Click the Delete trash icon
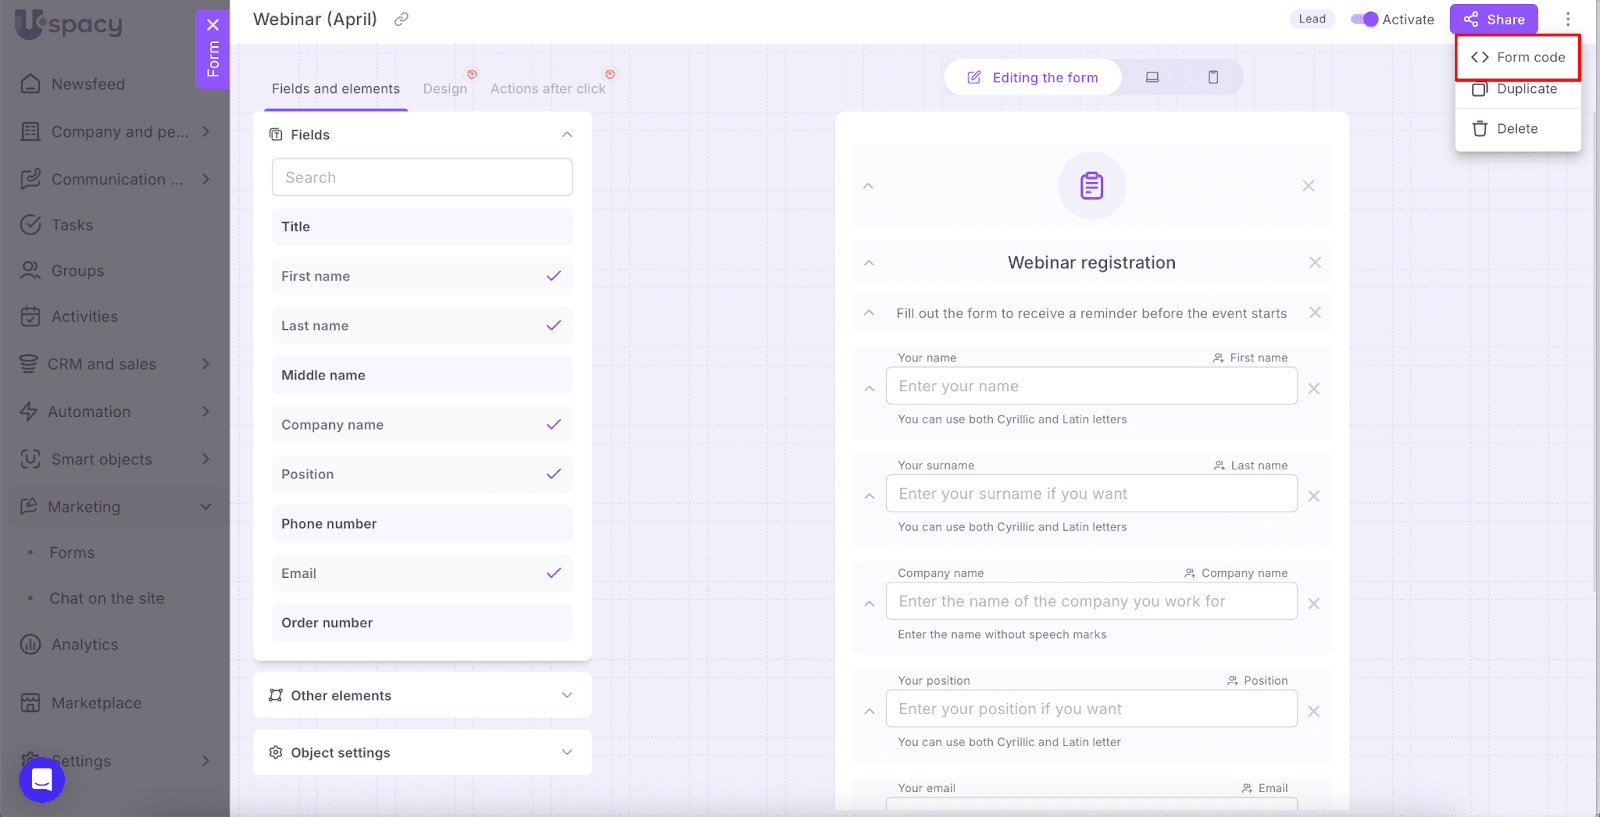The height and width of the screenshot is (817, 1600). click(1480, 129)
